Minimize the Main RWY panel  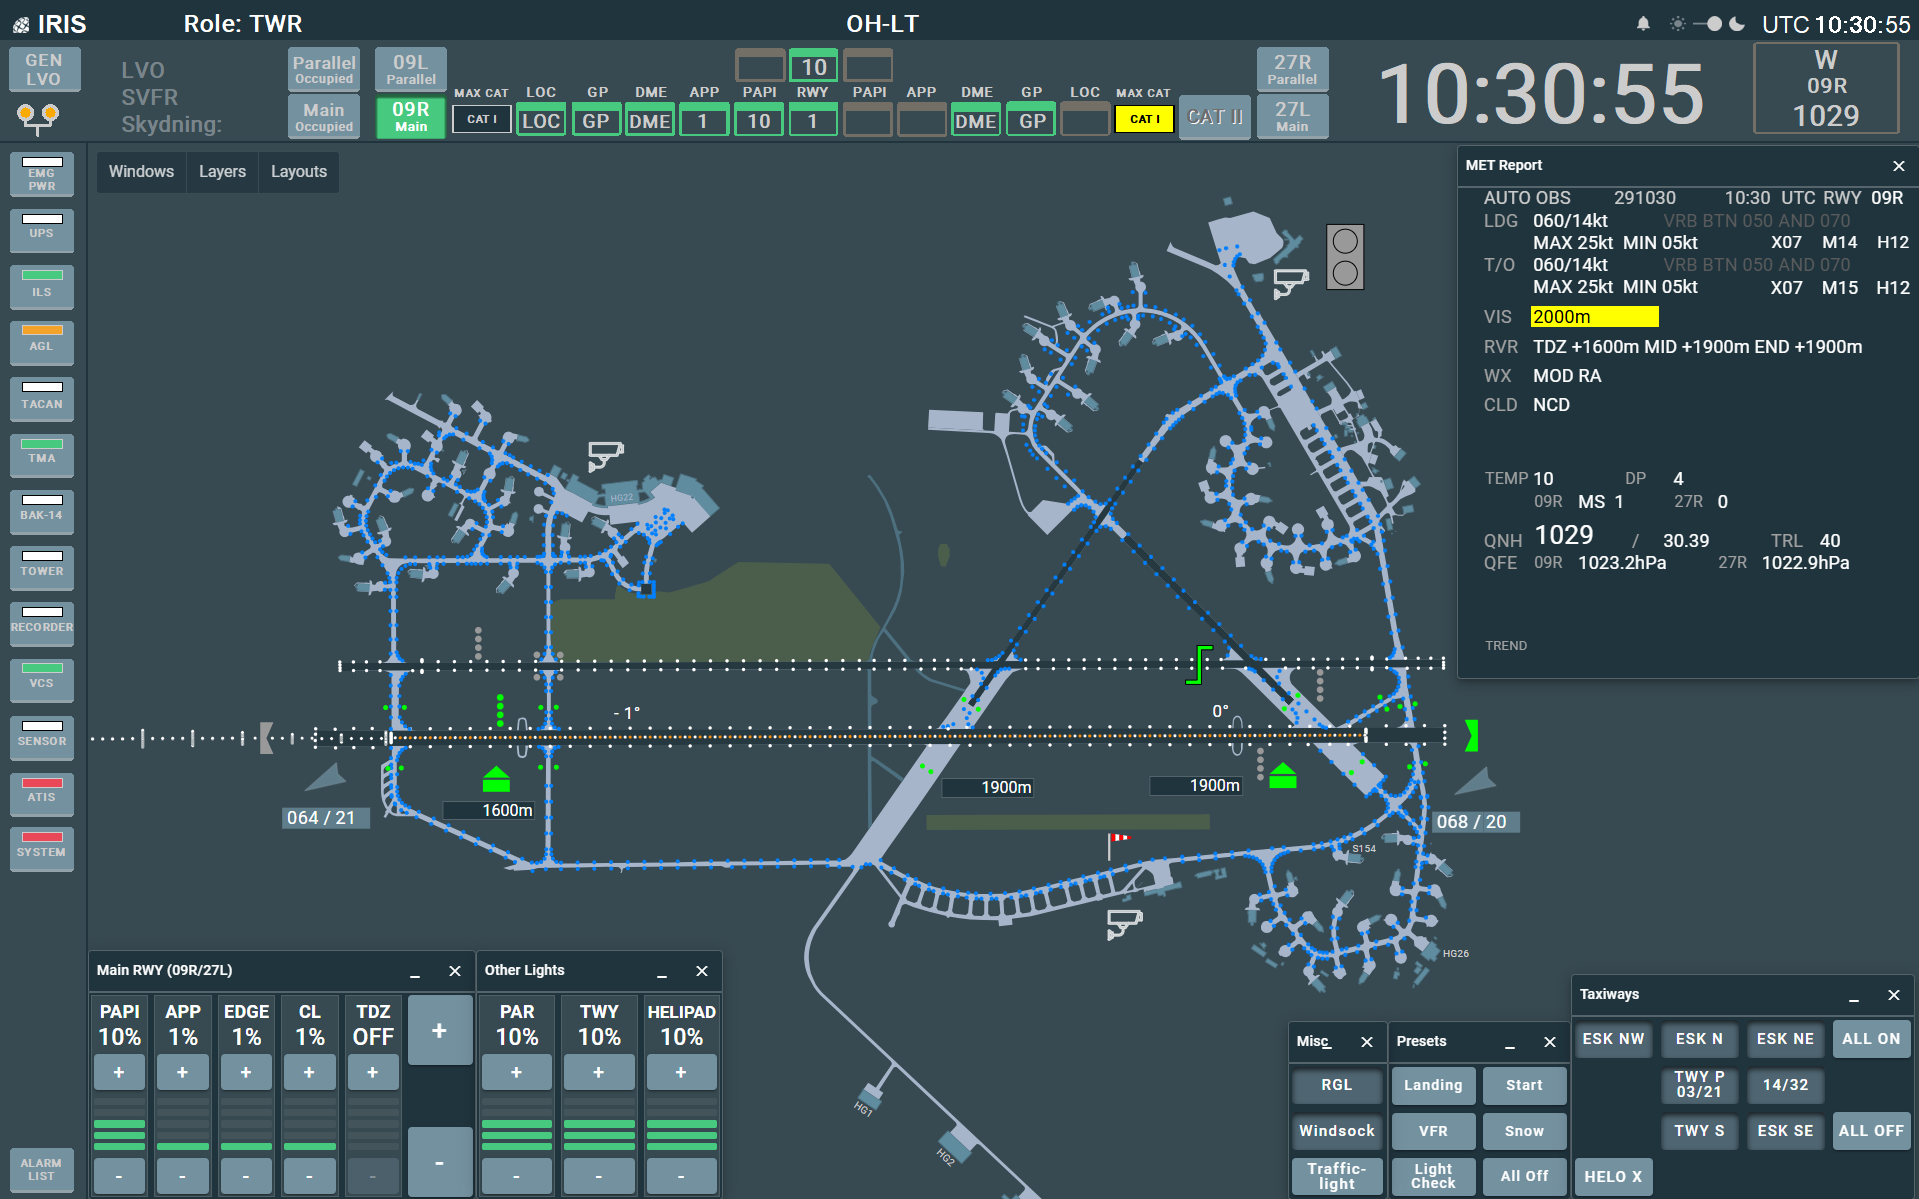click(415, 972)
